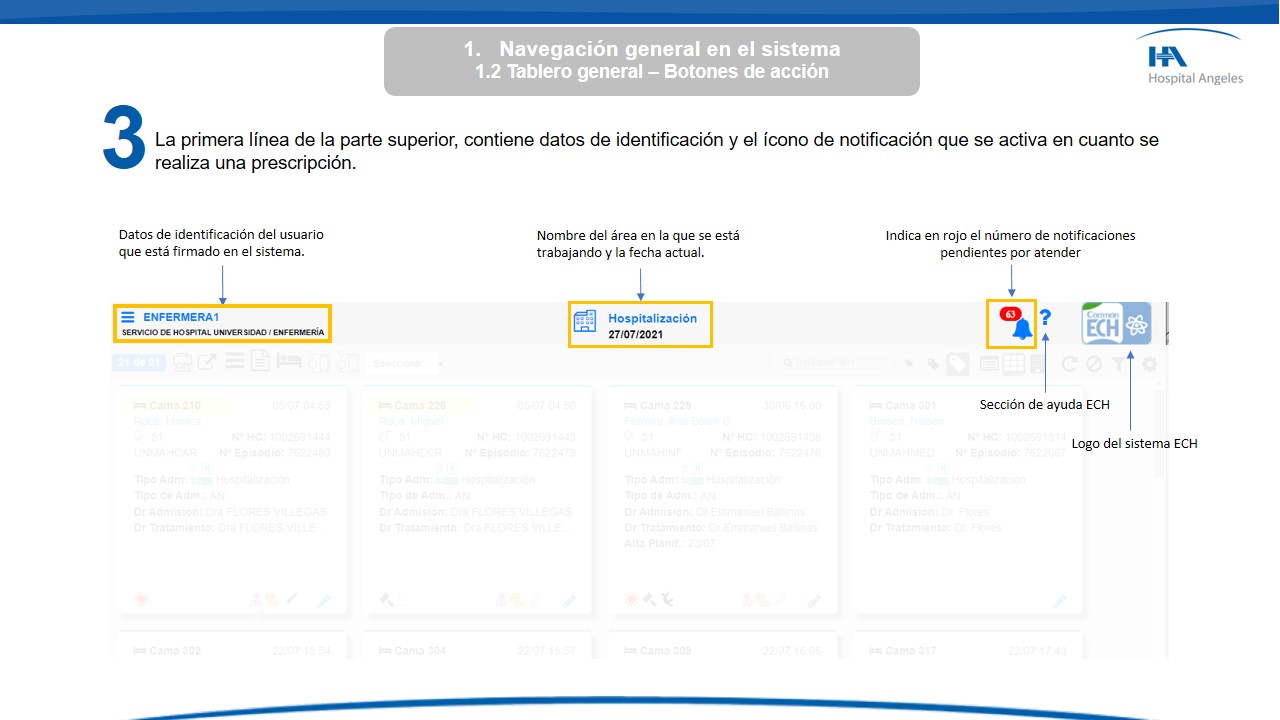Expand the Seleccionar dropdown
1280x720 pixels.
point(404,363)
